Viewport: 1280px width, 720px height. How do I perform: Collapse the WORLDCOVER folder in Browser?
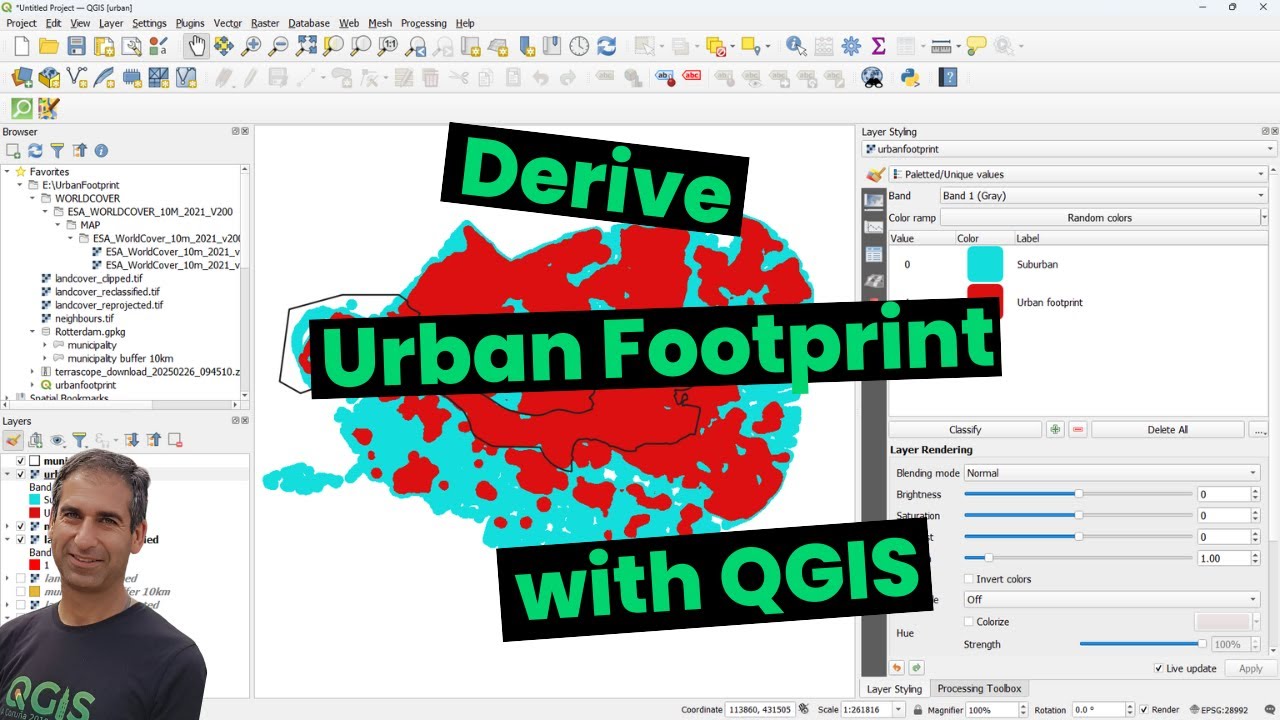[33, 198]
